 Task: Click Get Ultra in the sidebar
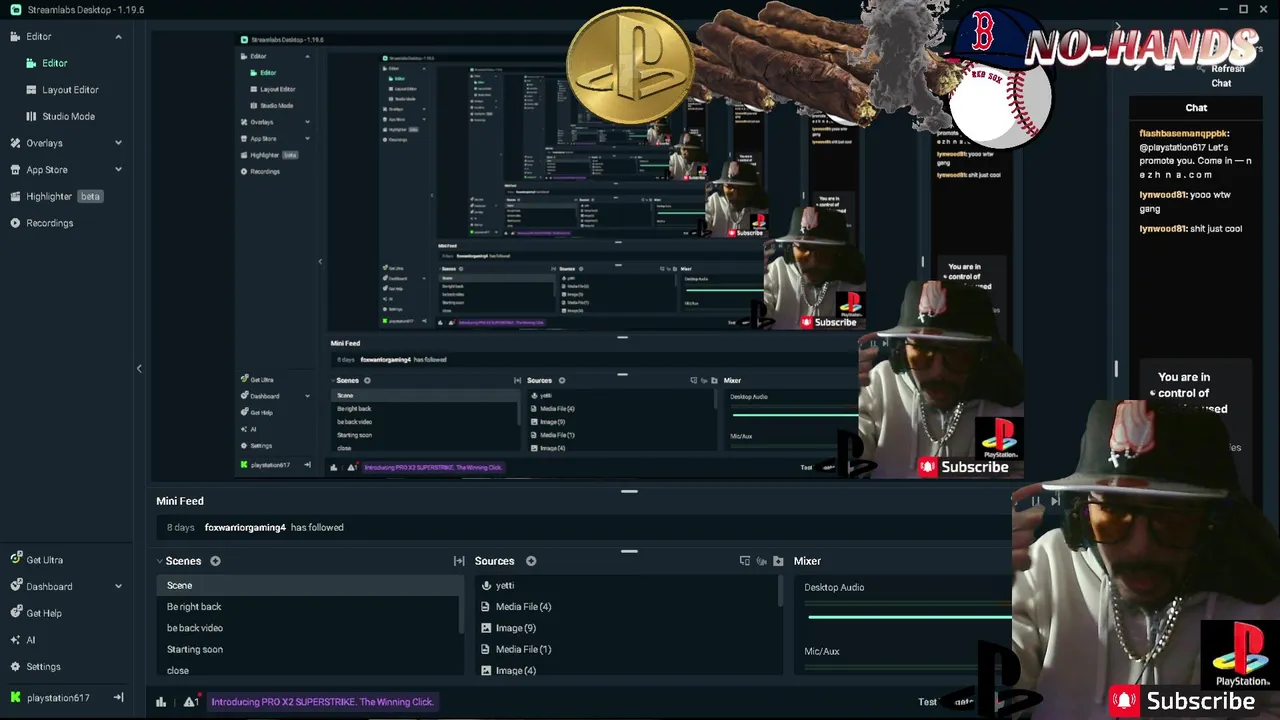[44, 560]
